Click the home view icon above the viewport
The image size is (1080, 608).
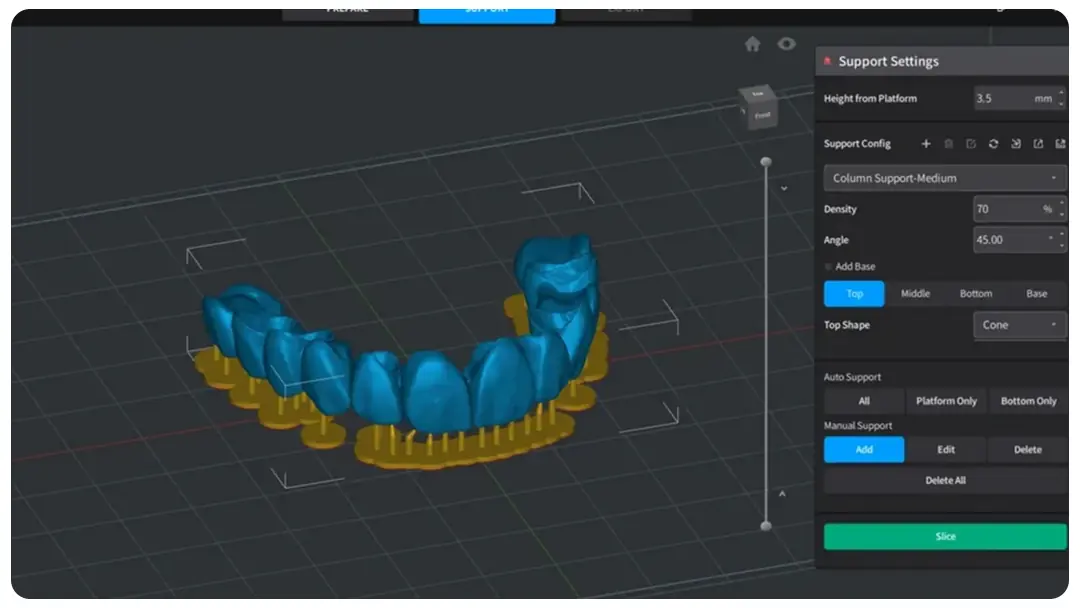(751, 44)
